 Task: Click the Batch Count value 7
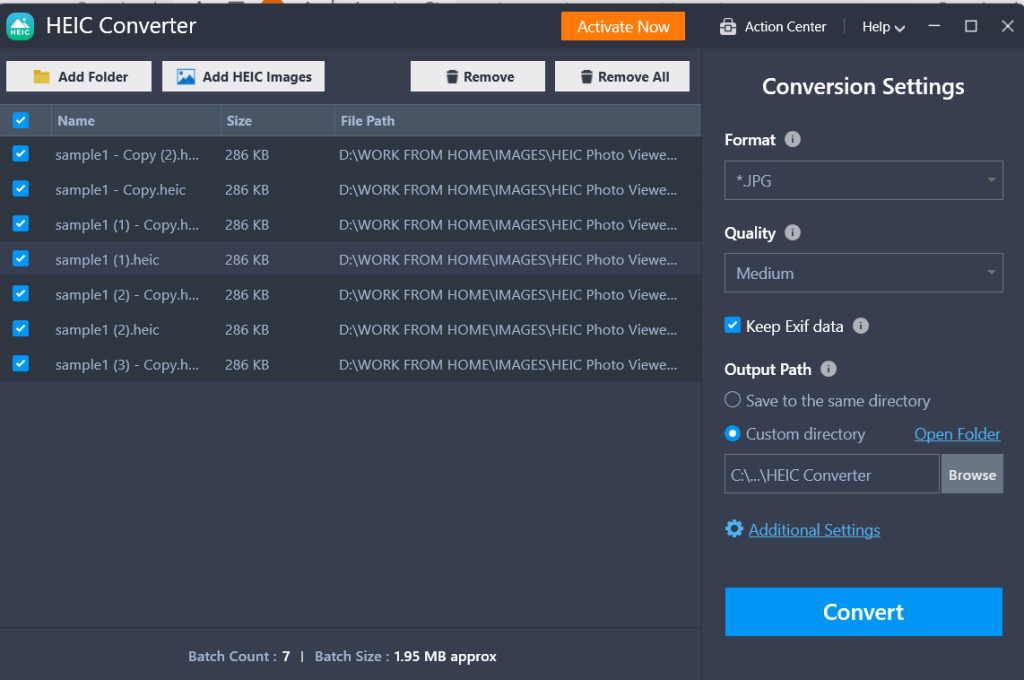click(286, 656)
